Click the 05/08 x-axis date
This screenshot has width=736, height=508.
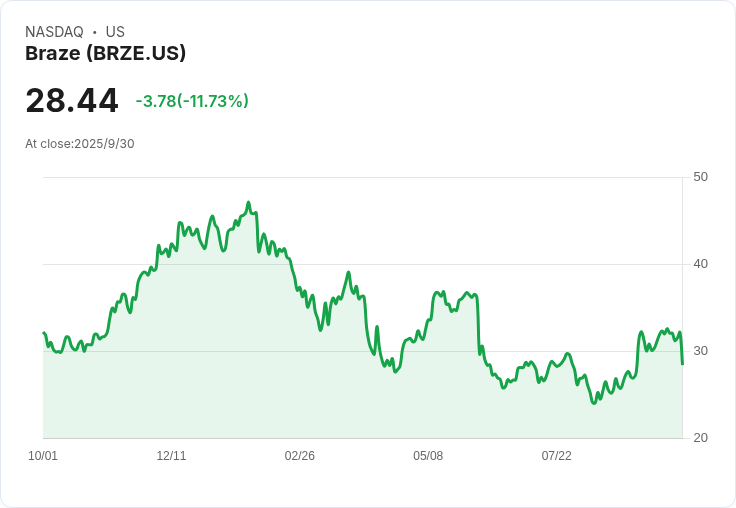(428, 456)
